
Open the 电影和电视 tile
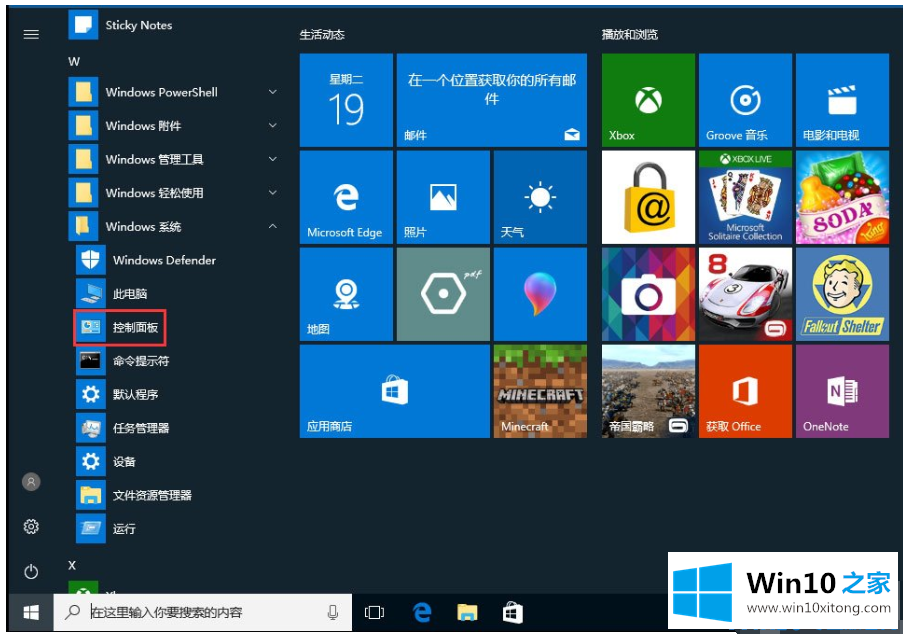[843, 100]
